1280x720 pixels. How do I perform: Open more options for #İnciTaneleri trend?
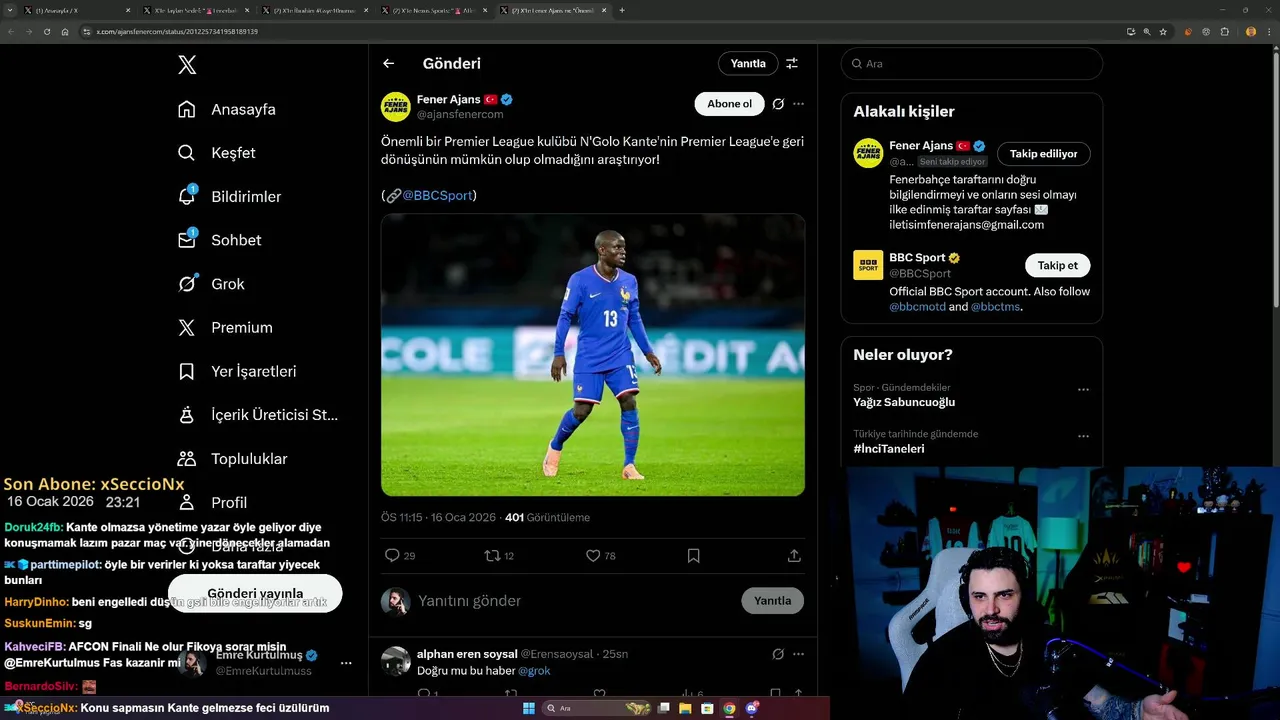click(x=1083, y=437)
